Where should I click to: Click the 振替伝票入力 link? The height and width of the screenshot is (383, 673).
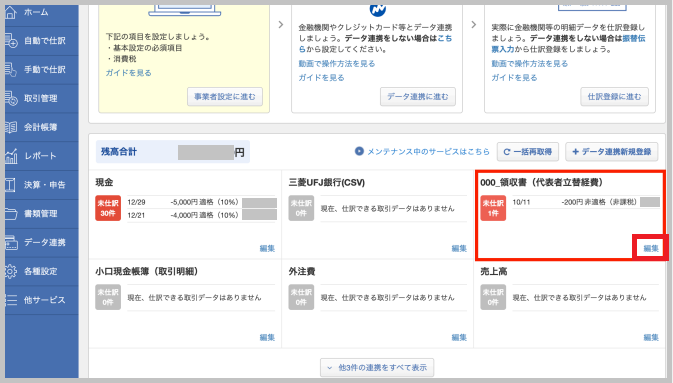tap(634, 38)
